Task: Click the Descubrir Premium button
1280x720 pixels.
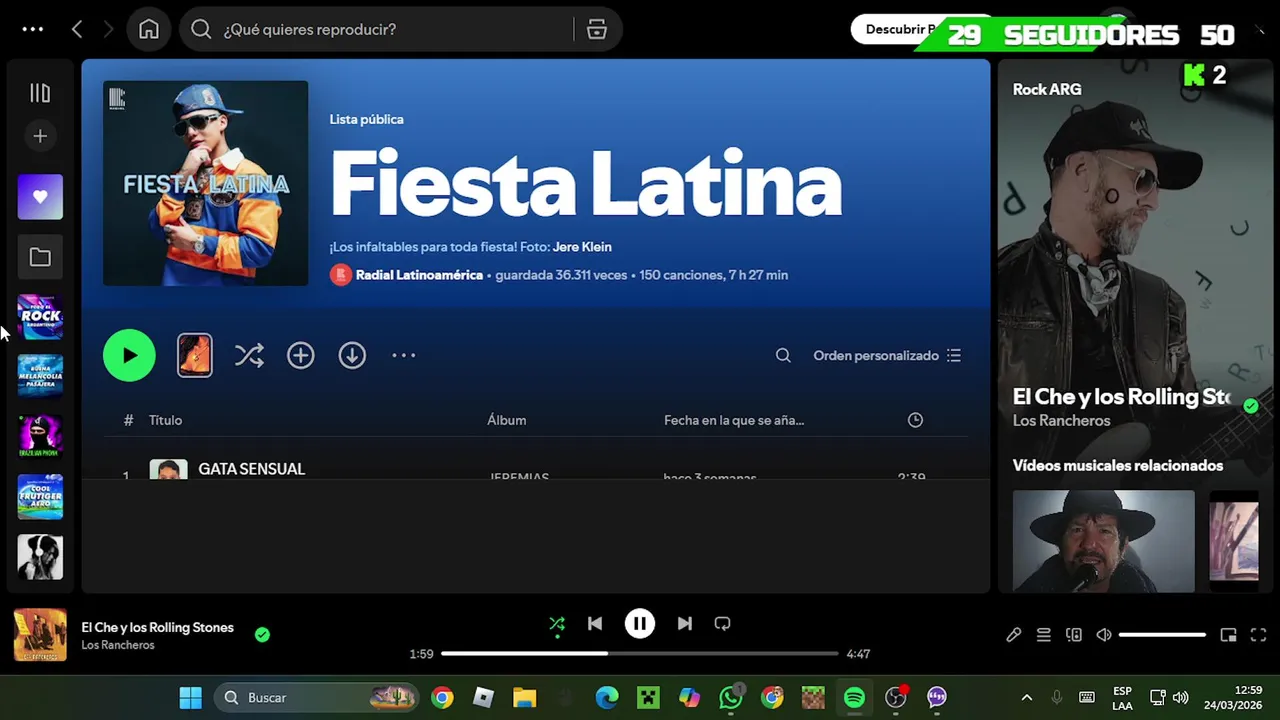Action: pyautogui.click(x=900, y=29)
